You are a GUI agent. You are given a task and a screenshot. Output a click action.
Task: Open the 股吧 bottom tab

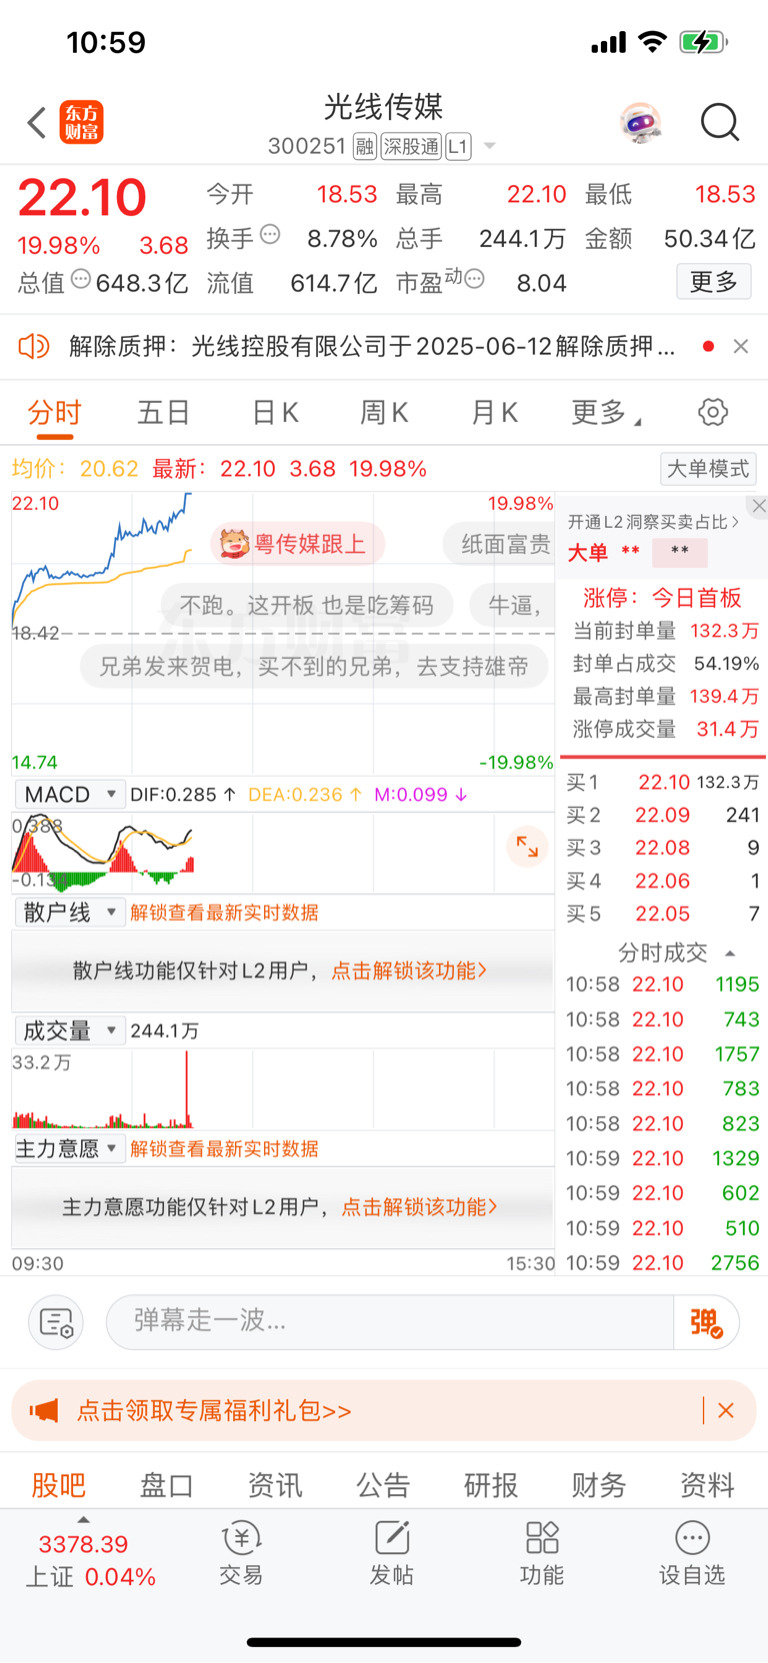(x=58, y=1485)
